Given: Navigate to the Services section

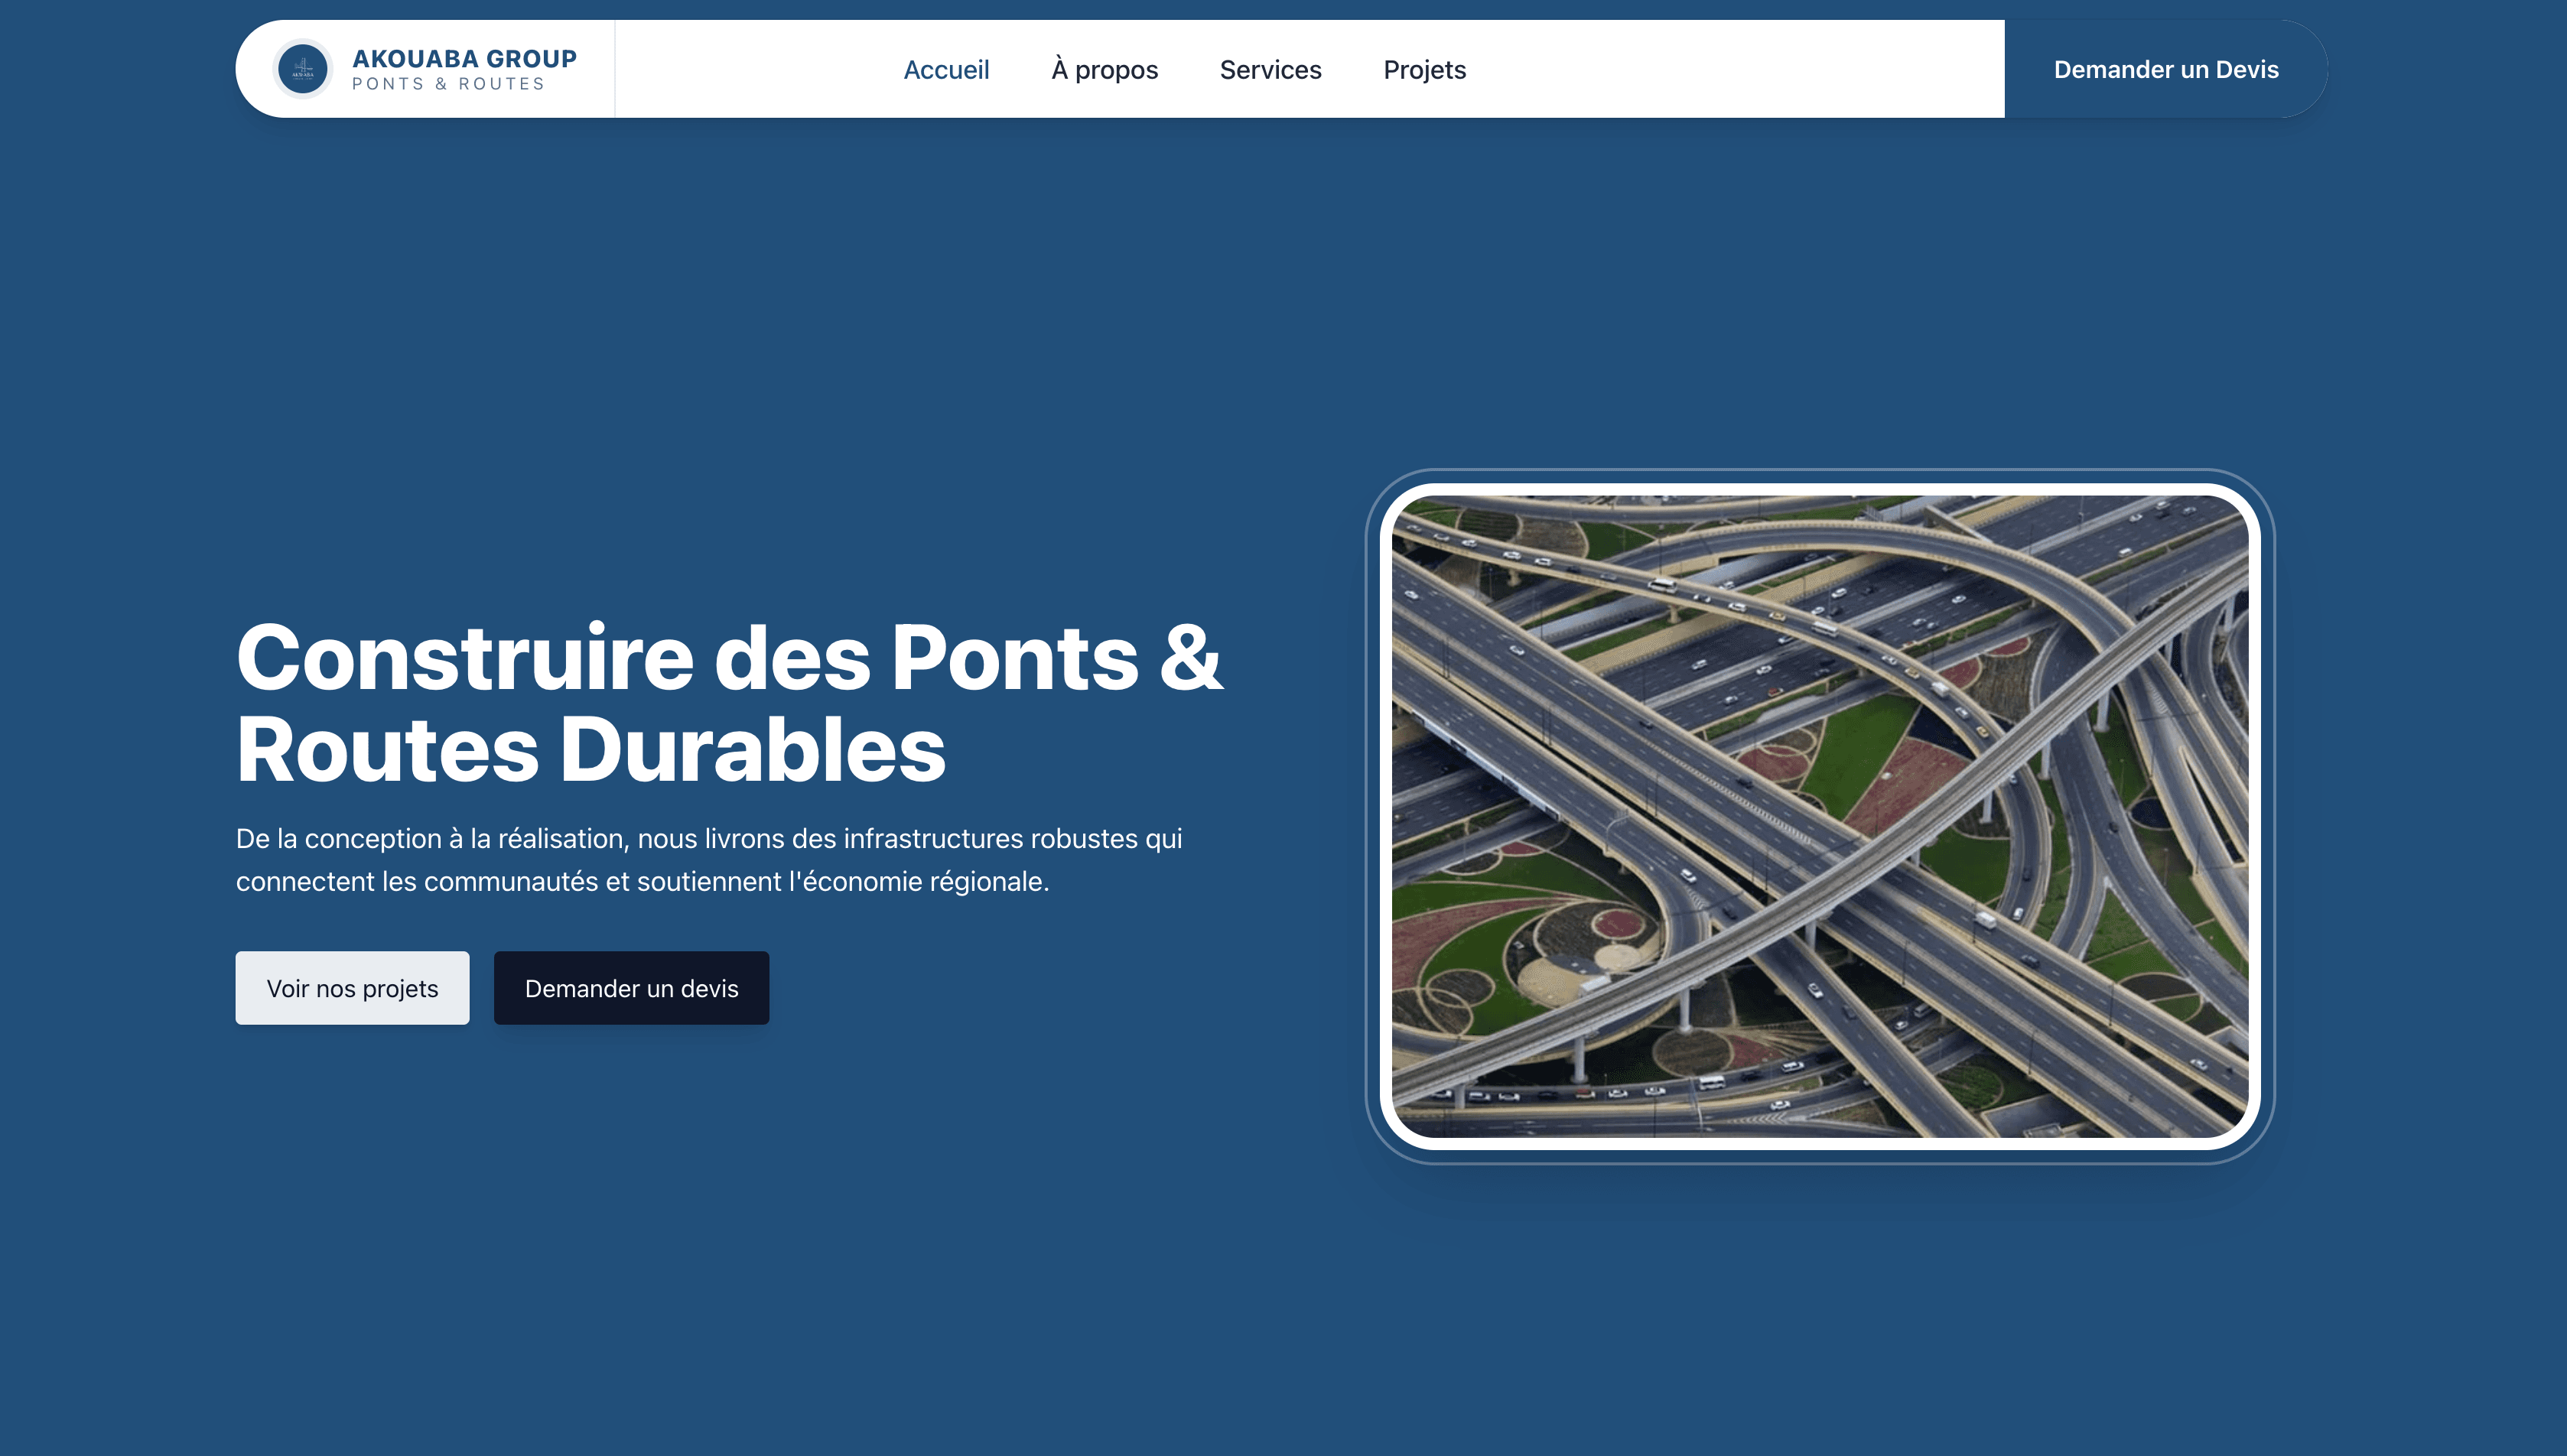Looking at the screenshot, I should [1270, 70].
